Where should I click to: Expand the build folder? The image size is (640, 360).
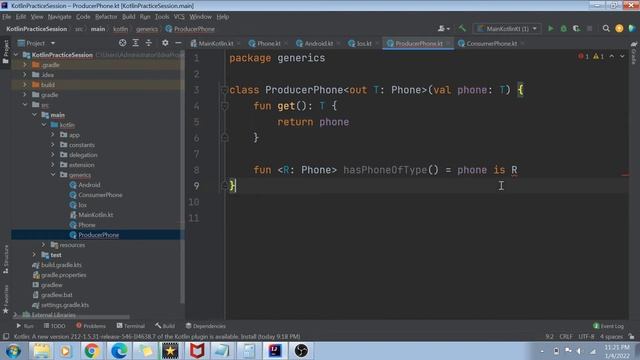click(x=25, y=84)
